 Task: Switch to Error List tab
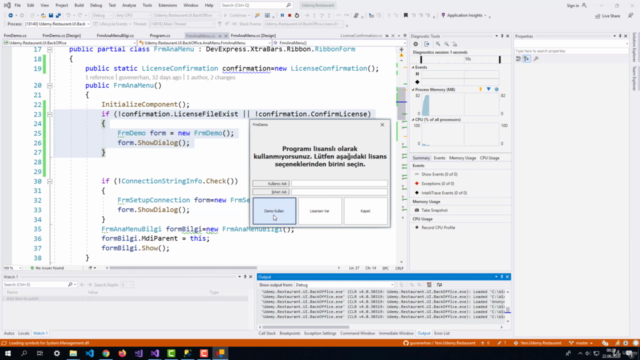point(442,333)
